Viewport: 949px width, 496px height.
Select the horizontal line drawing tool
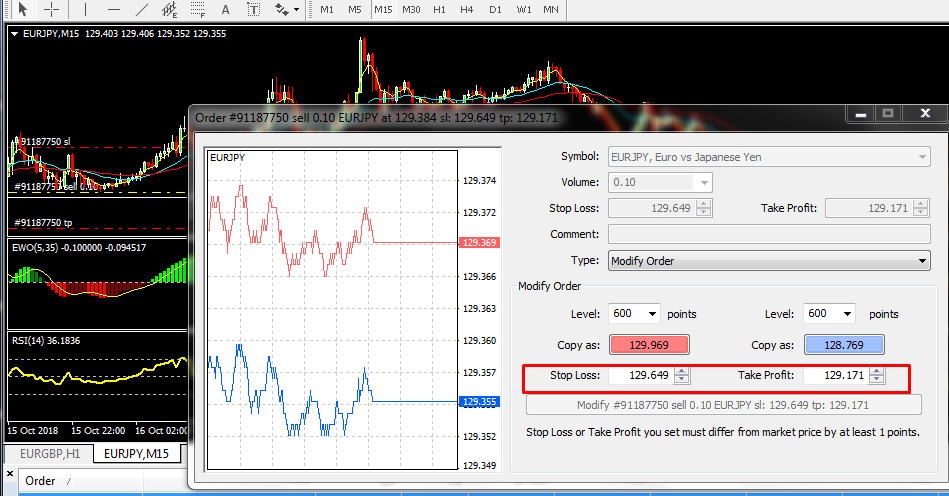(x=113, y=10)
